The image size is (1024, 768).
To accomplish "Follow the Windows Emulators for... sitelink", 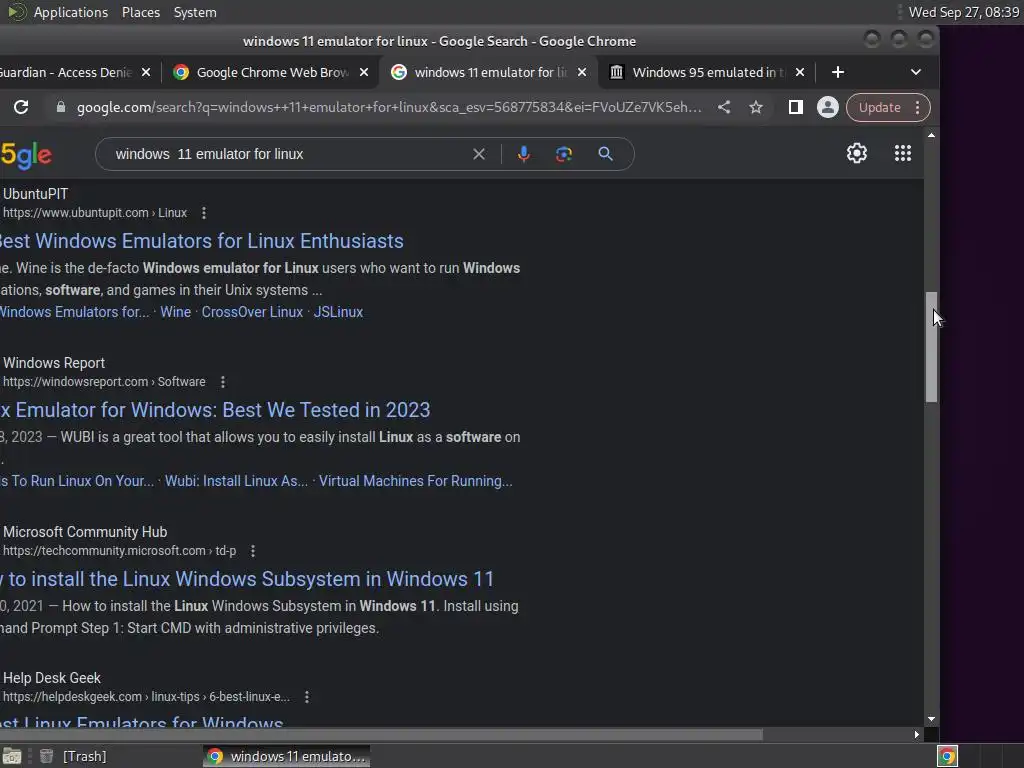I will coord(74,312).
